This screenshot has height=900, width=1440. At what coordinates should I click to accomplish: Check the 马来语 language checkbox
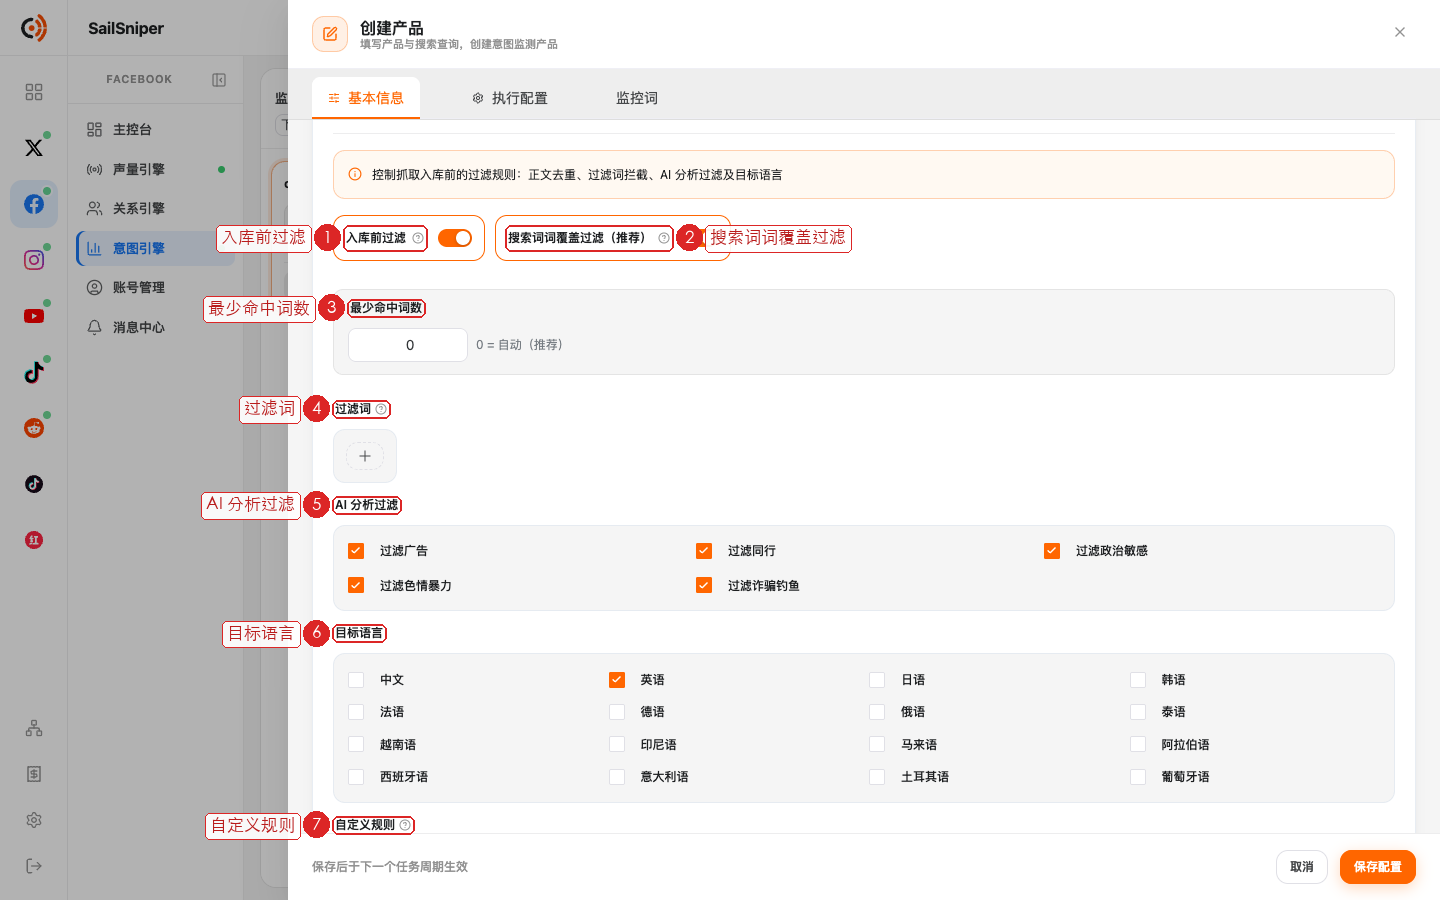click(877, 745)
